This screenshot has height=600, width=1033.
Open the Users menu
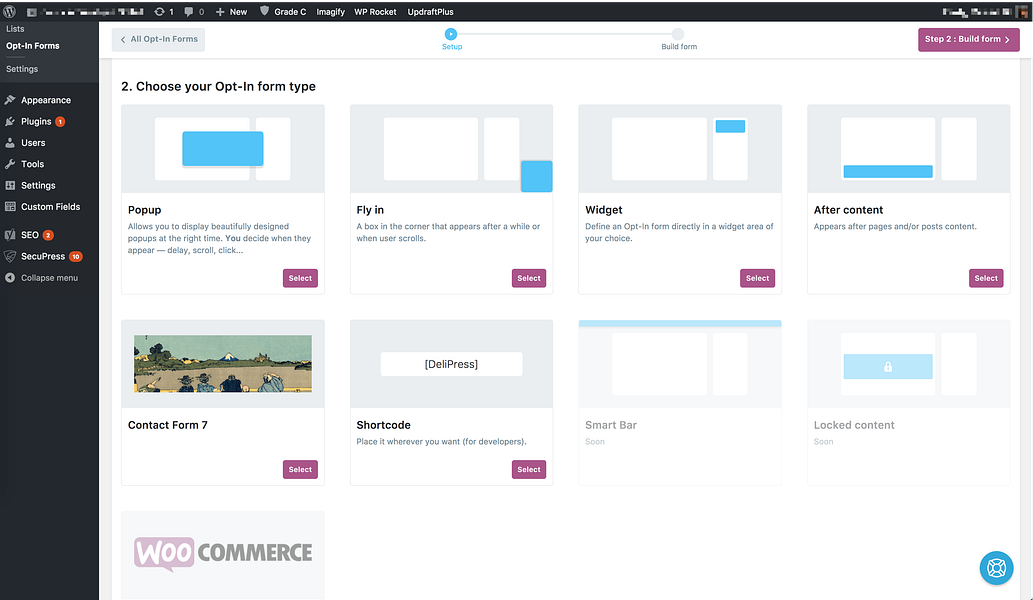point(33,142)
